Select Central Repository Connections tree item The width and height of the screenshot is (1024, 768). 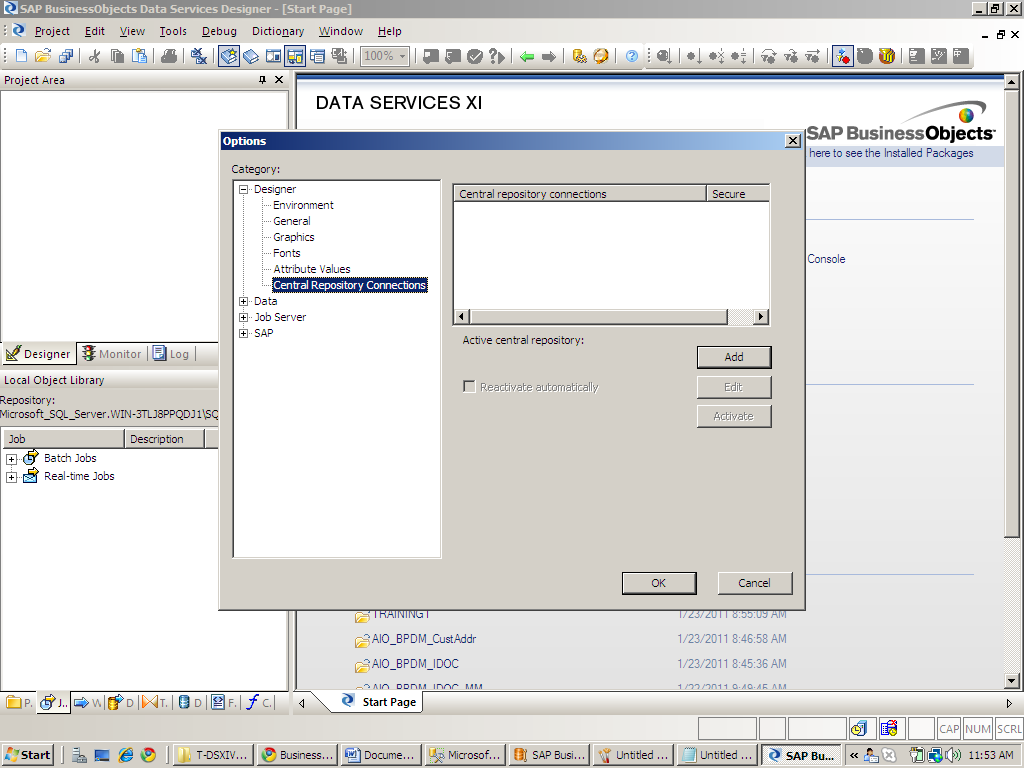(349, 285)
